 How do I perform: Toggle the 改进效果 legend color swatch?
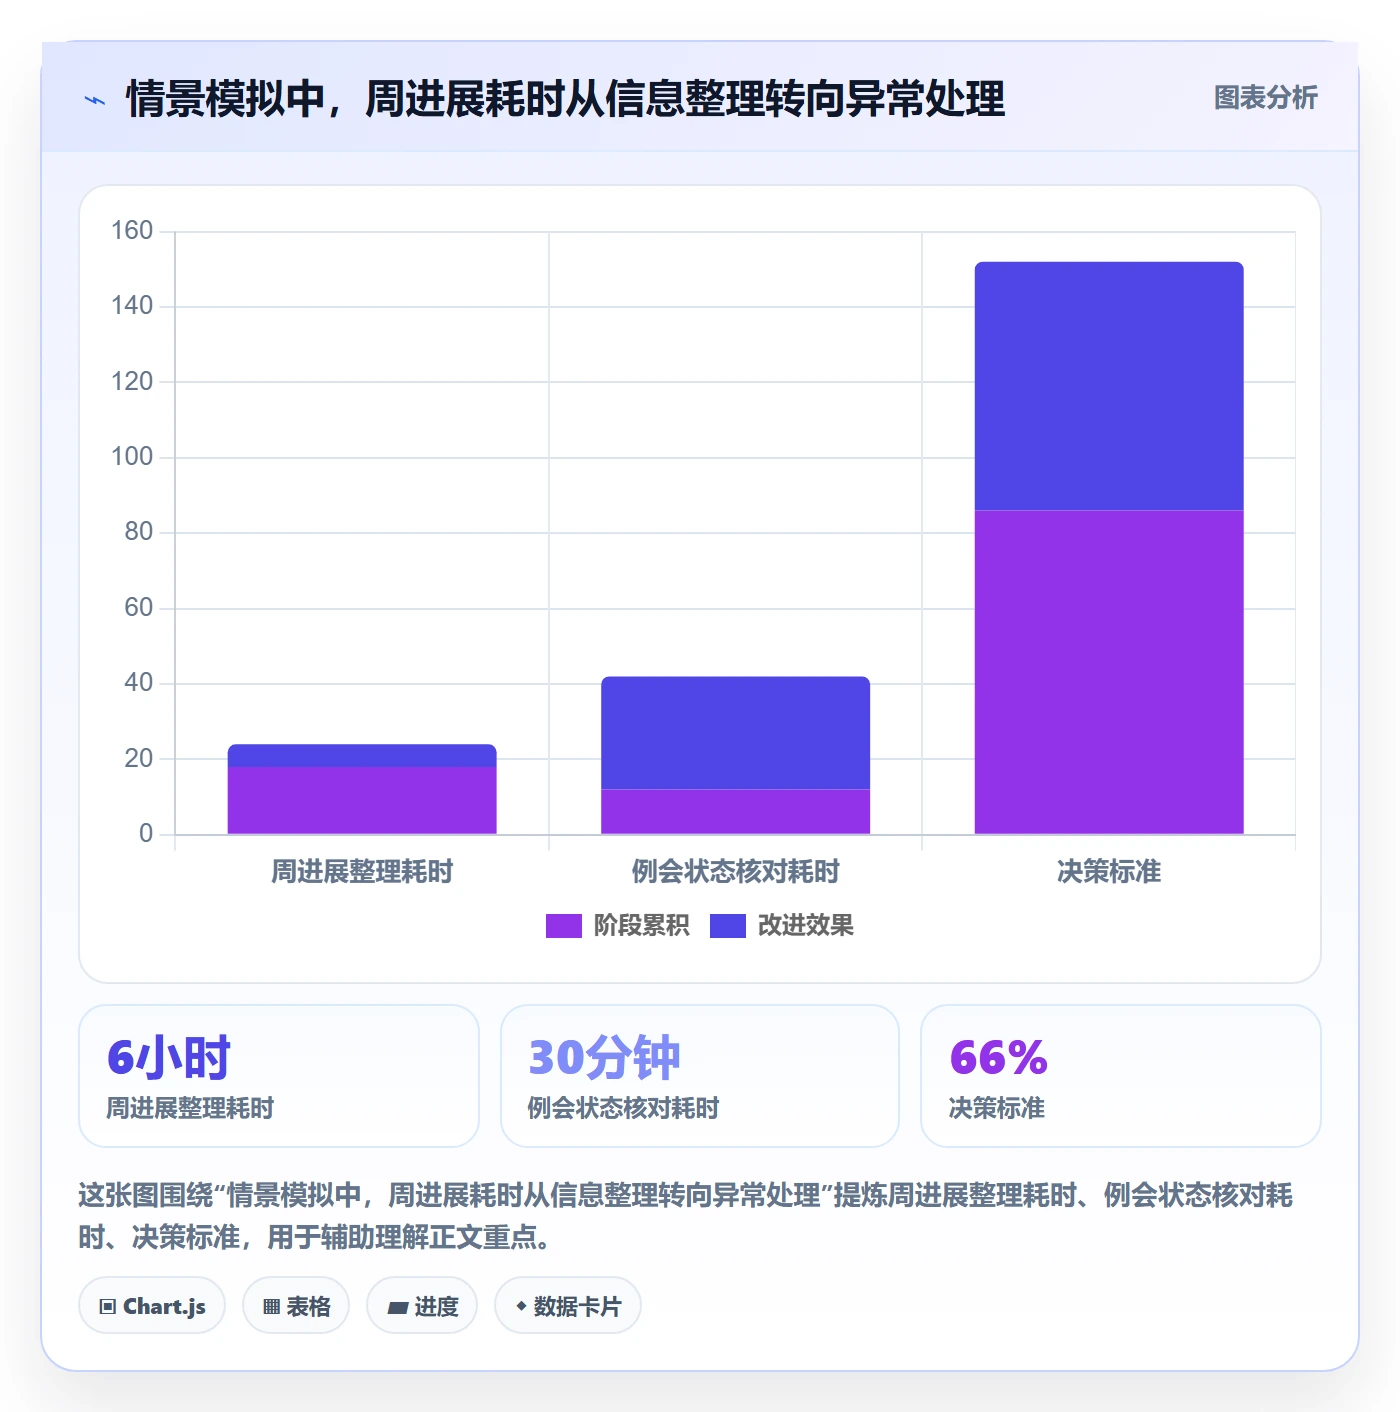(728, 926)
